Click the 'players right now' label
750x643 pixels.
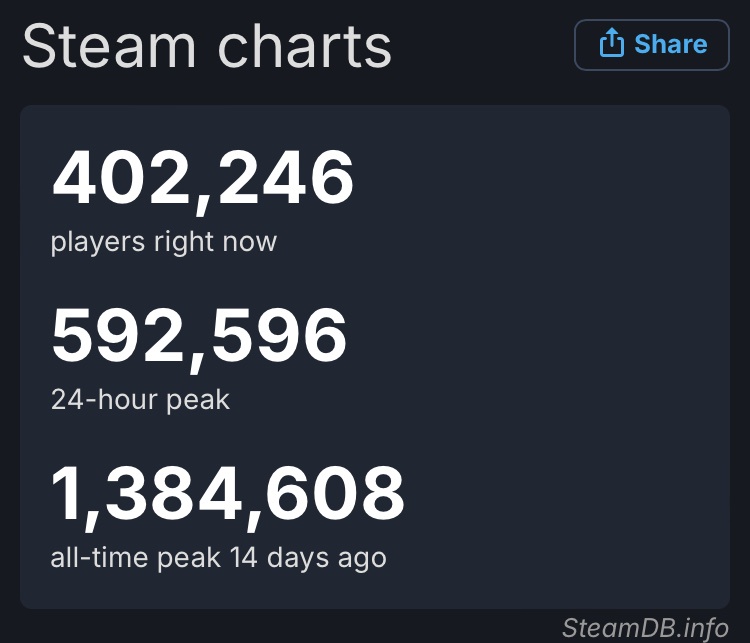click(164, 242)
